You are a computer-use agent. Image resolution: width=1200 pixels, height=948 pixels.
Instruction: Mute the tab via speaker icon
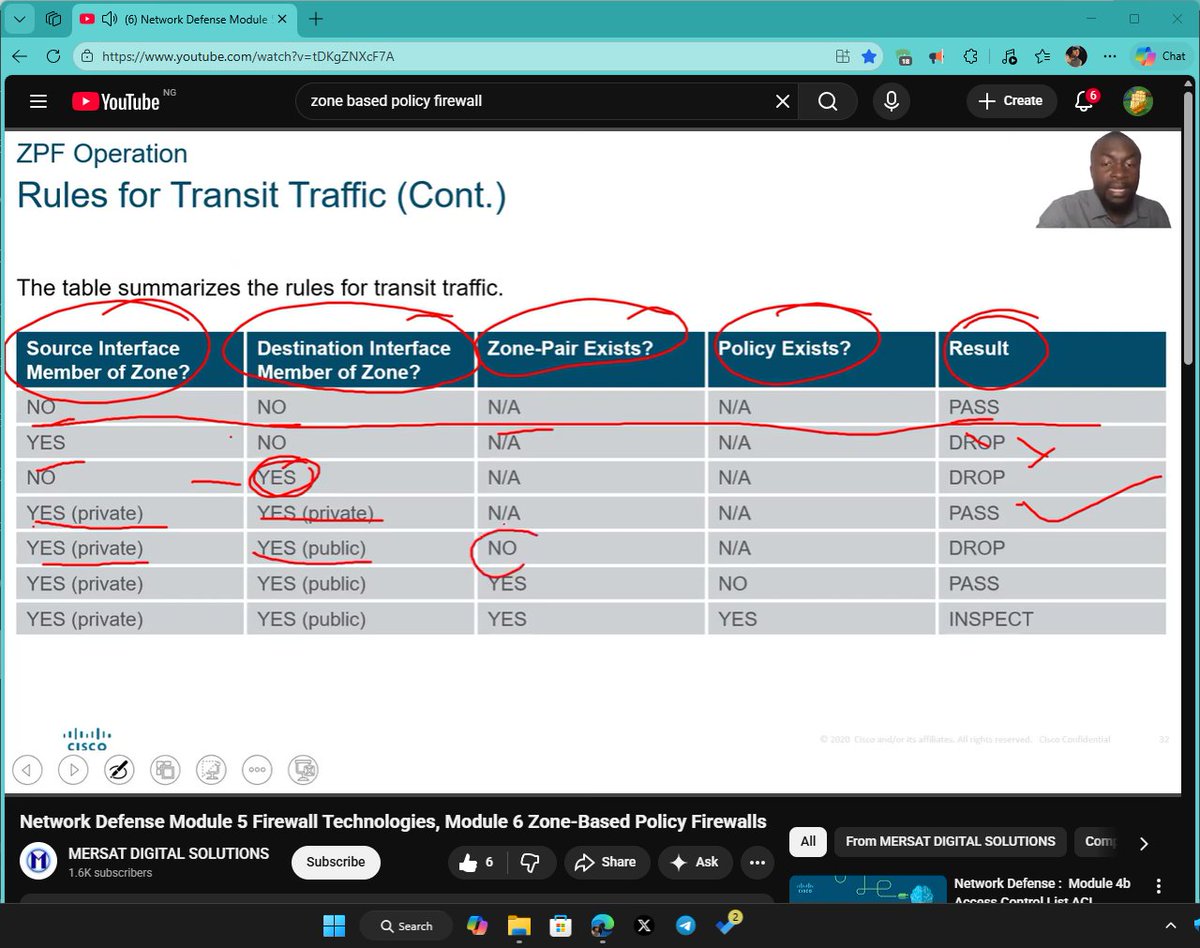point(109,19)
